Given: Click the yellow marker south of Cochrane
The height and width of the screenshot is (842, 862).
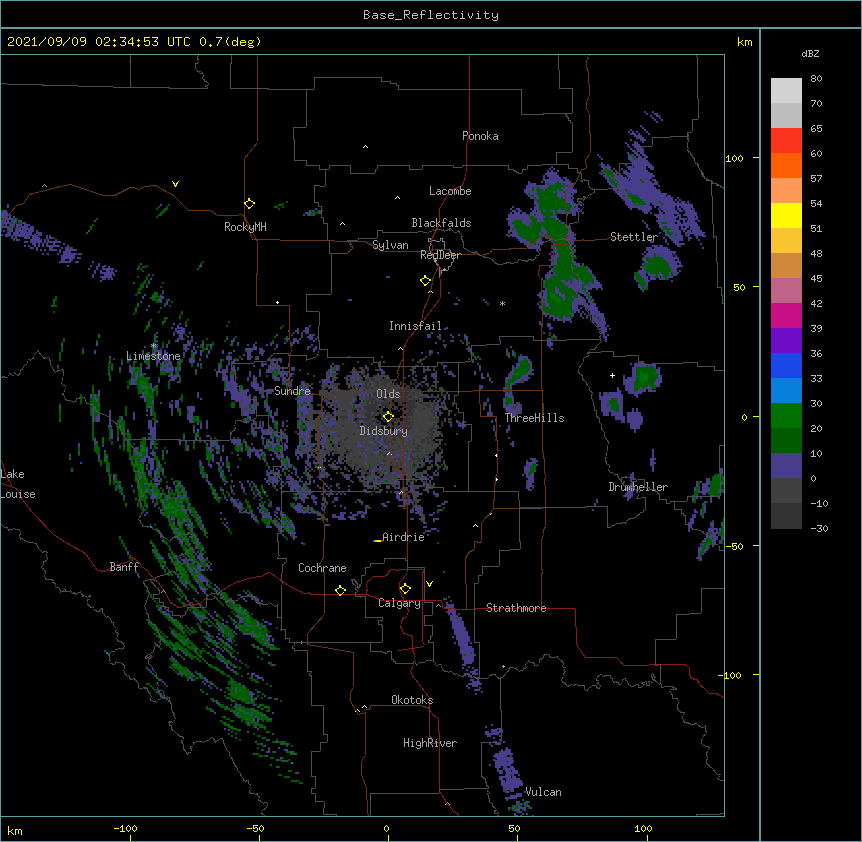Looking at the screenshot, I should pos(340,590).
